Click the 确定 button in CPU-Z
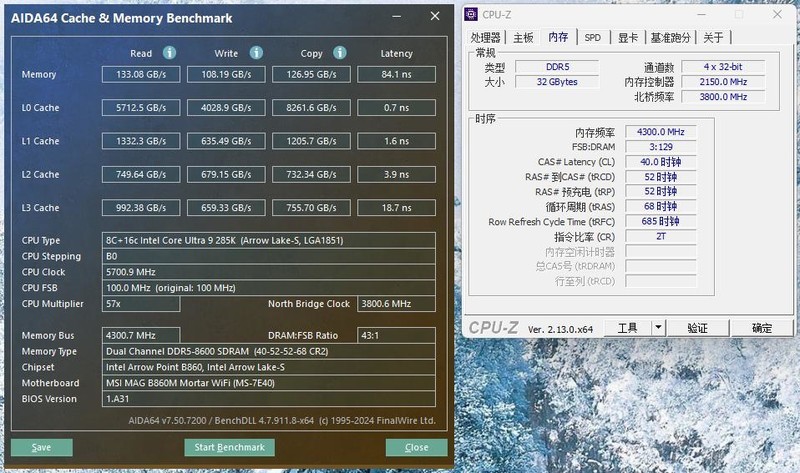 coord(762,328)
